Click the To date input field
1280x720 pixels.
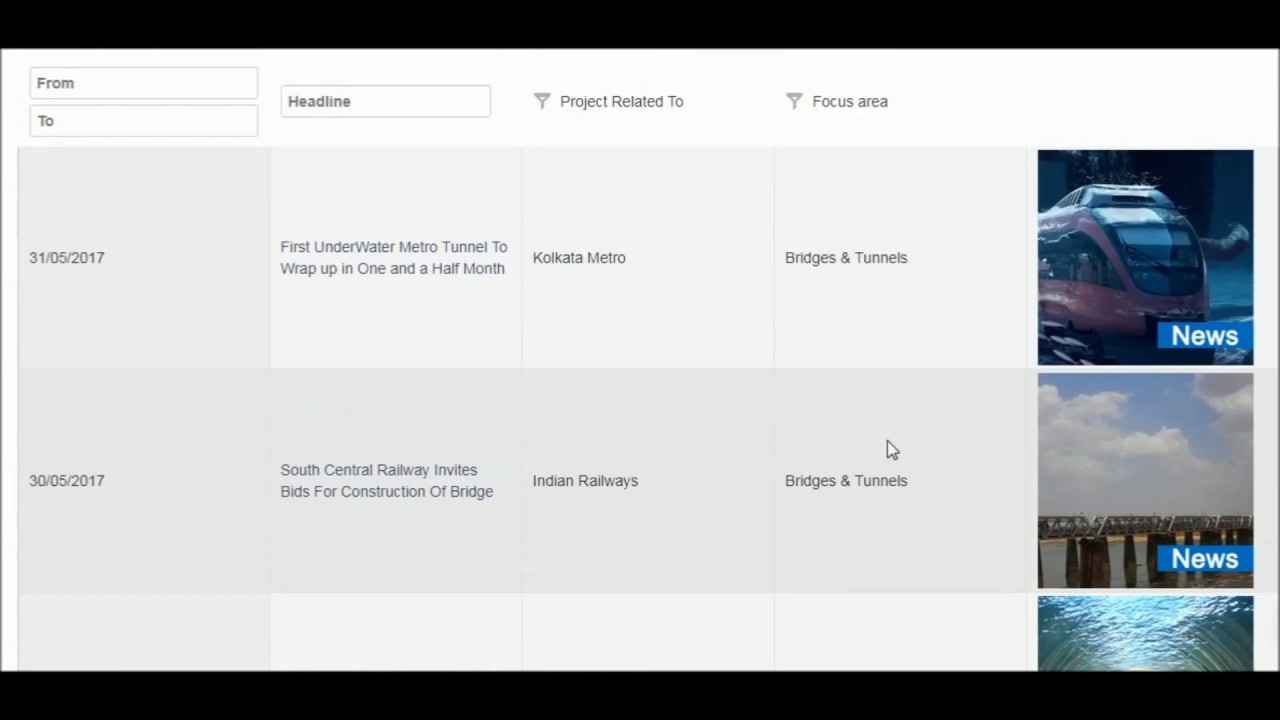coord(144,121)
